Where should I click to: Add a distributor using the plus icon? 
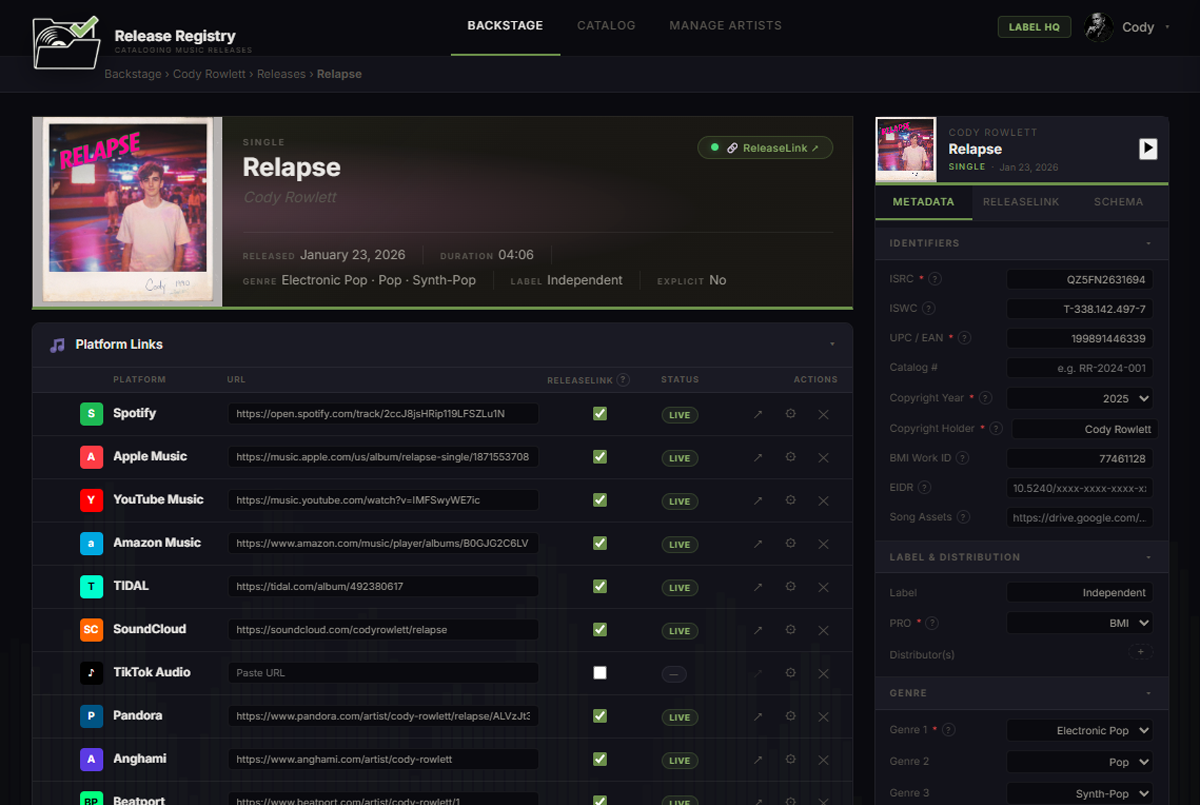click(x=1140, y=651)
